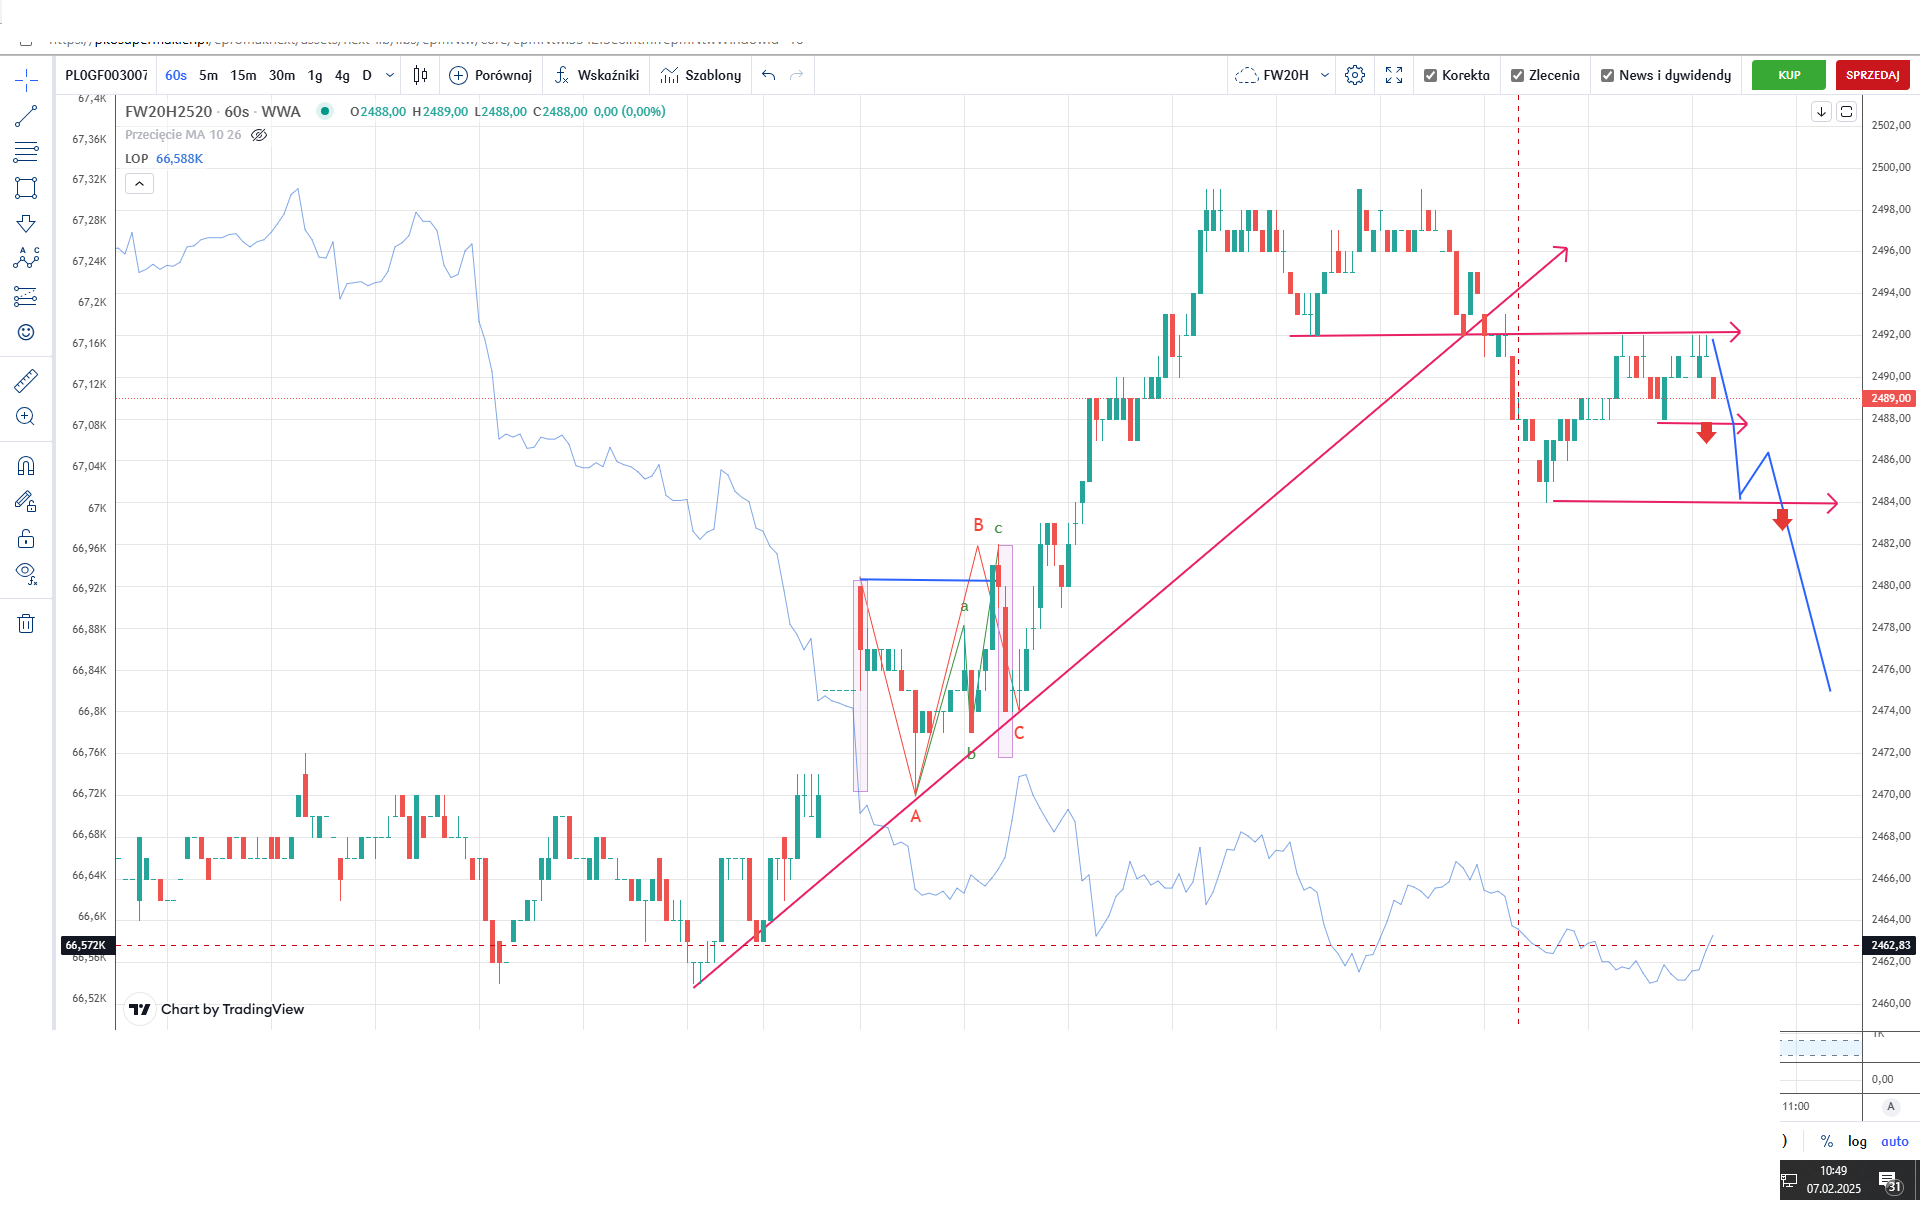The width and height of the screenshot is (1924, 1218).
Task: Open the ABC pattern drawing tool
Action: 26,259
